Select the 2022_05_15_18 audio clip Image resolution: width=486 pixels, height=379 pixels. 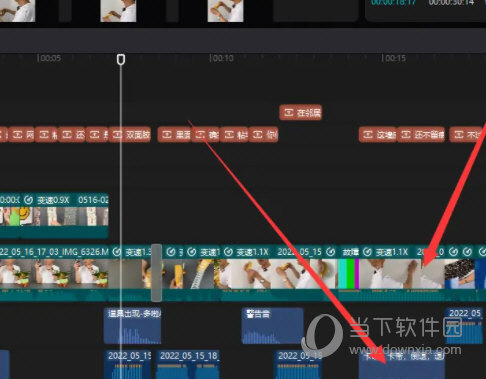pyautogui.click(x=188, y=364)
